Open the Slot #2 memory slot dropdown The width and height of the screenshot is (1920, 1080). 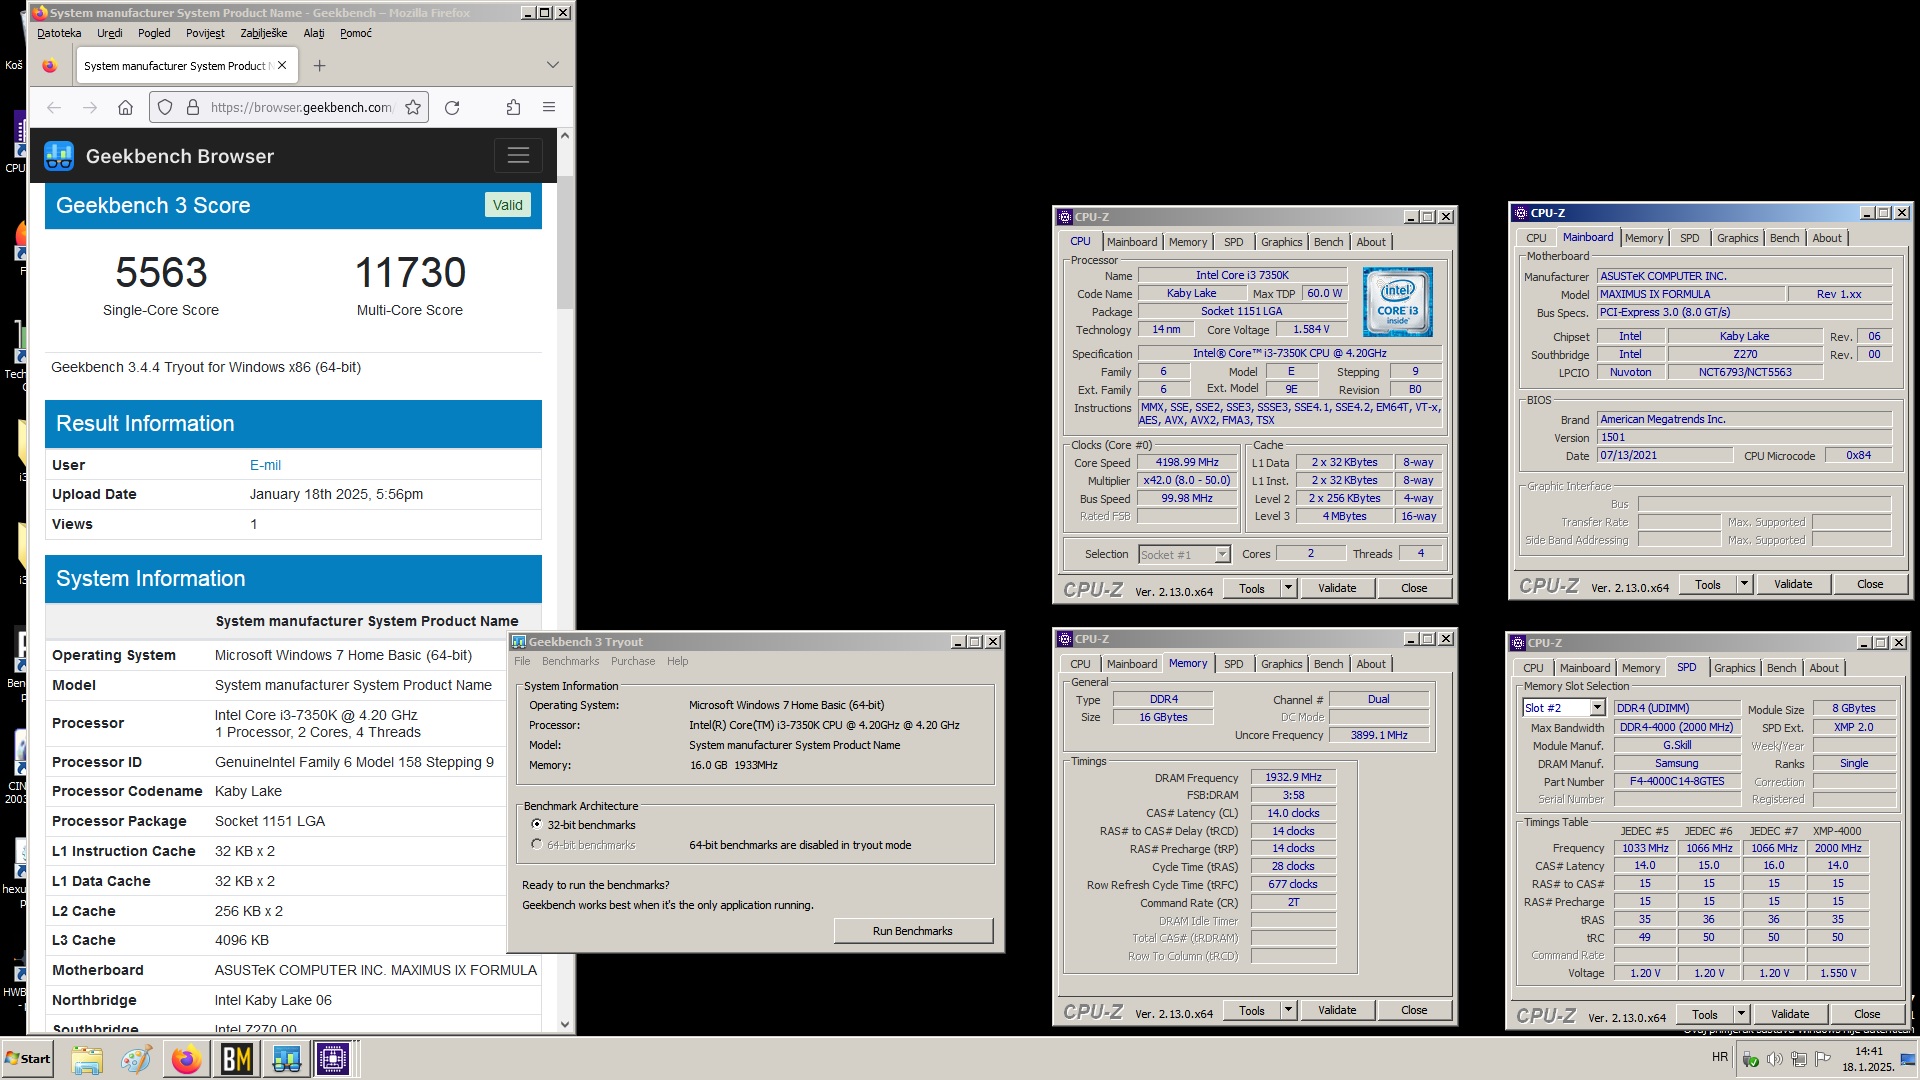(x=1597, y=708)
